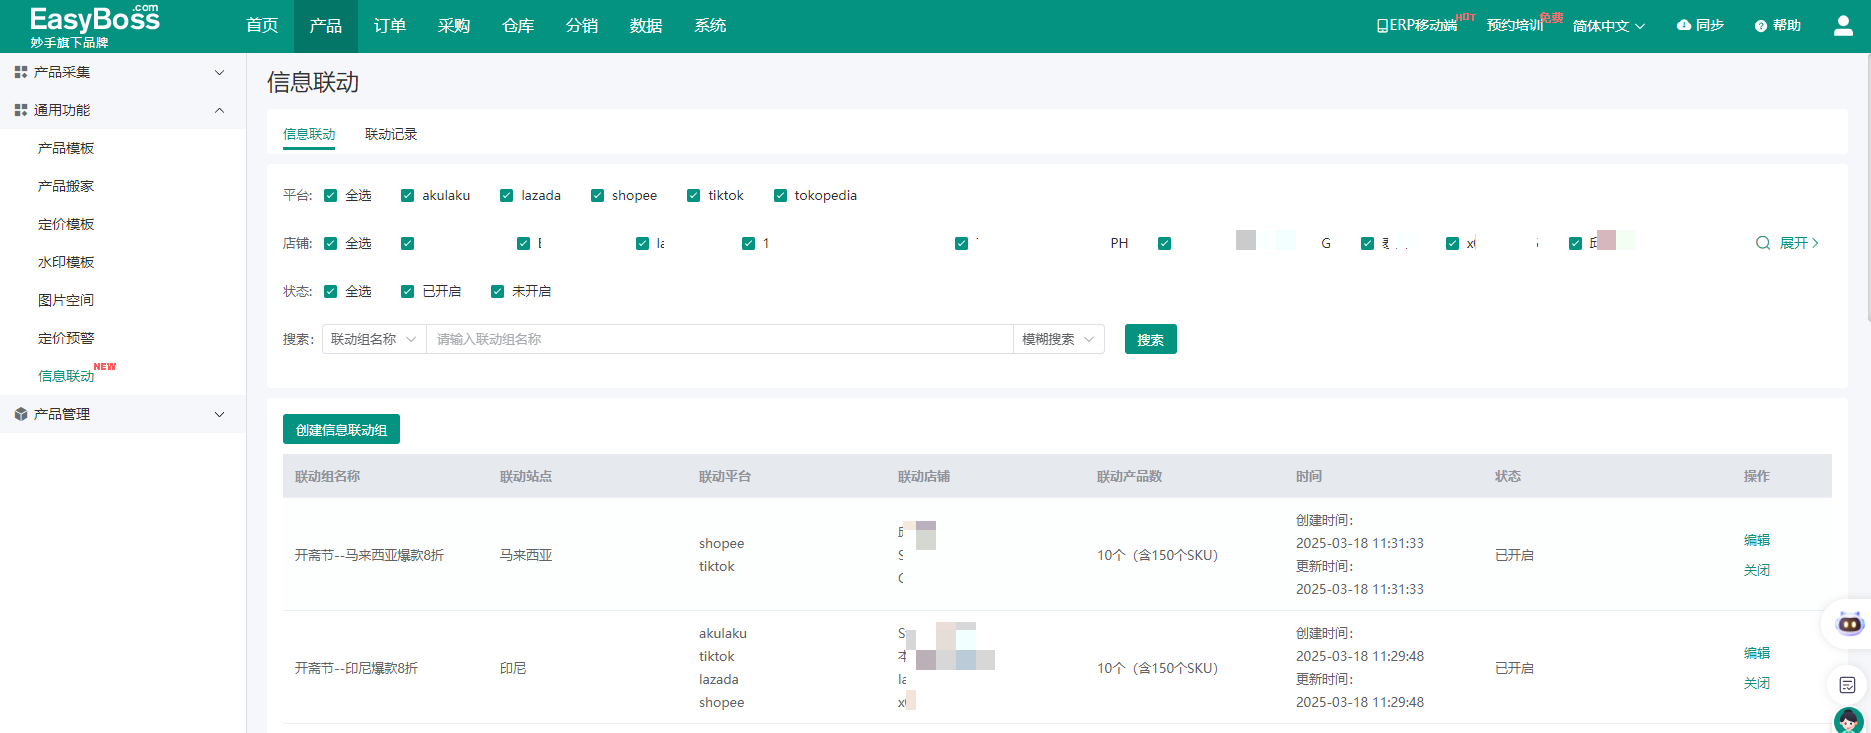Open 产品模板 in the sidebar

point(66,148)
